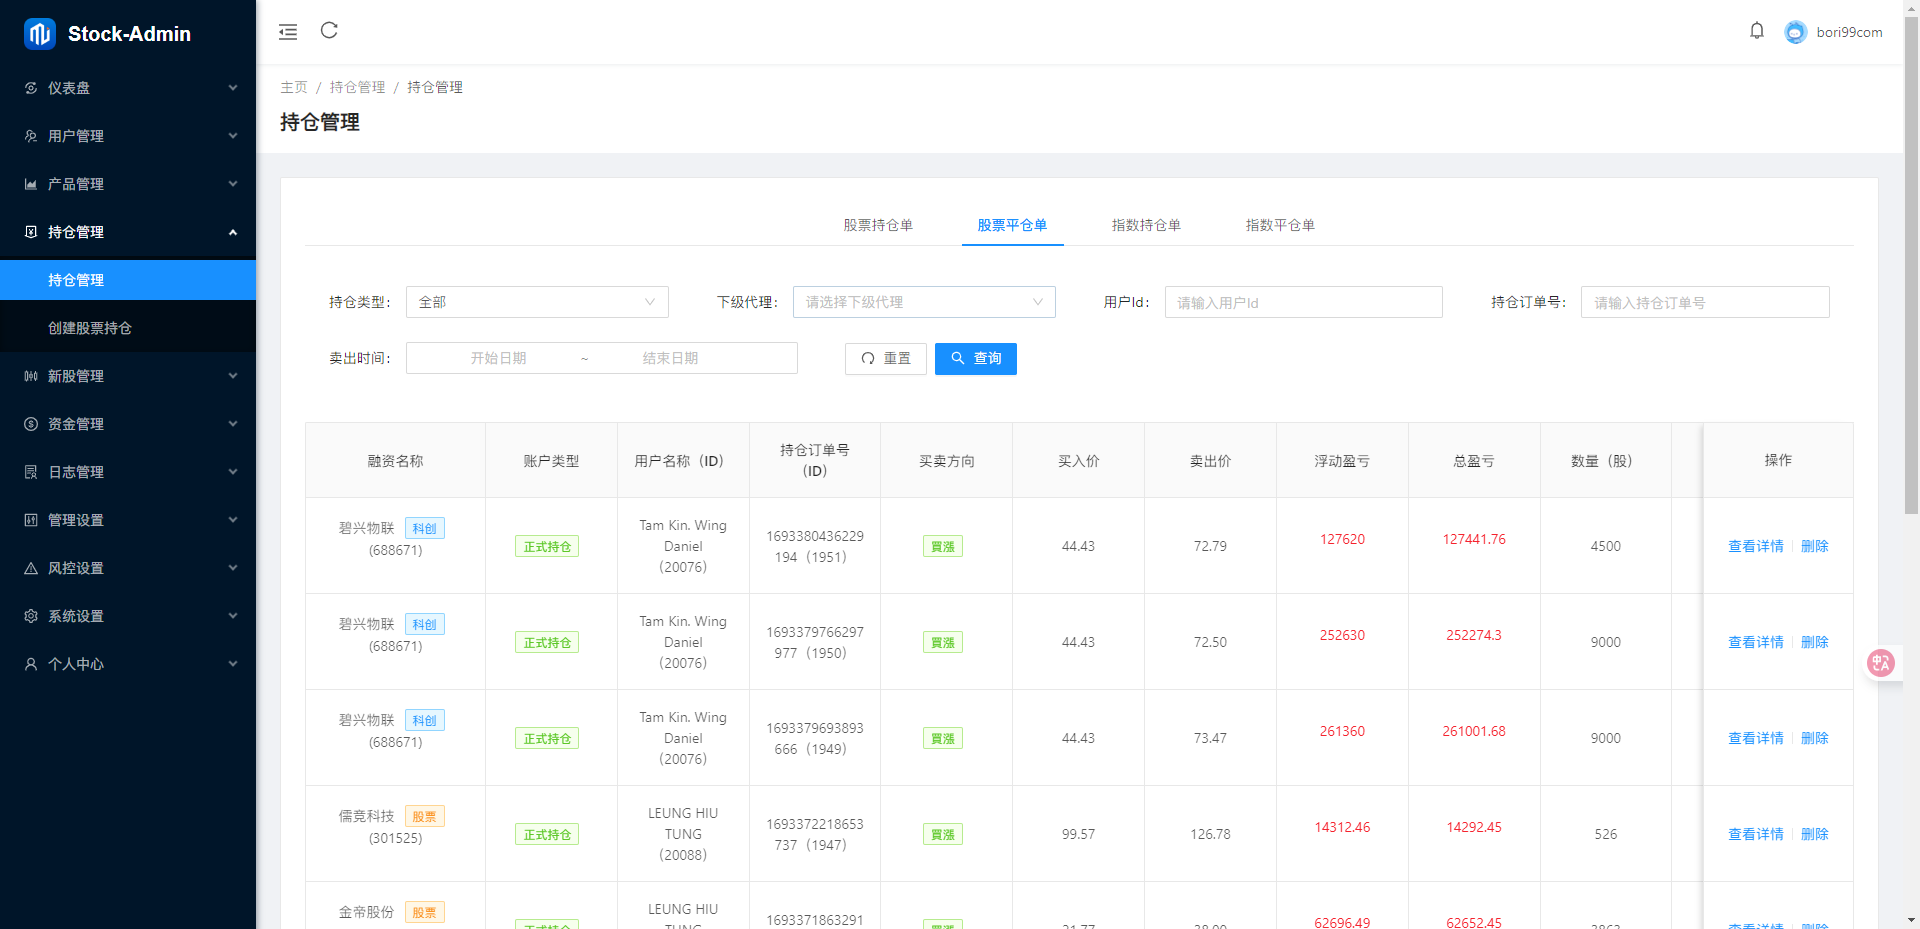Open notifications bell icon

coord(1757,31)
